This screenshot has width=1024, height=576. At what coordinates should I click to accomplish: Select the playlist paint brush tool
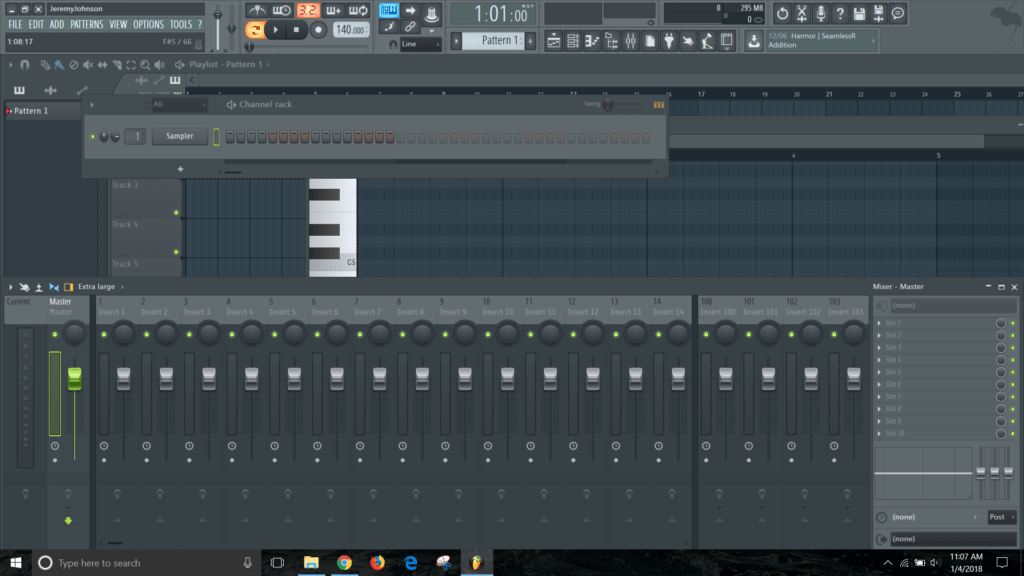coord(59,65)
